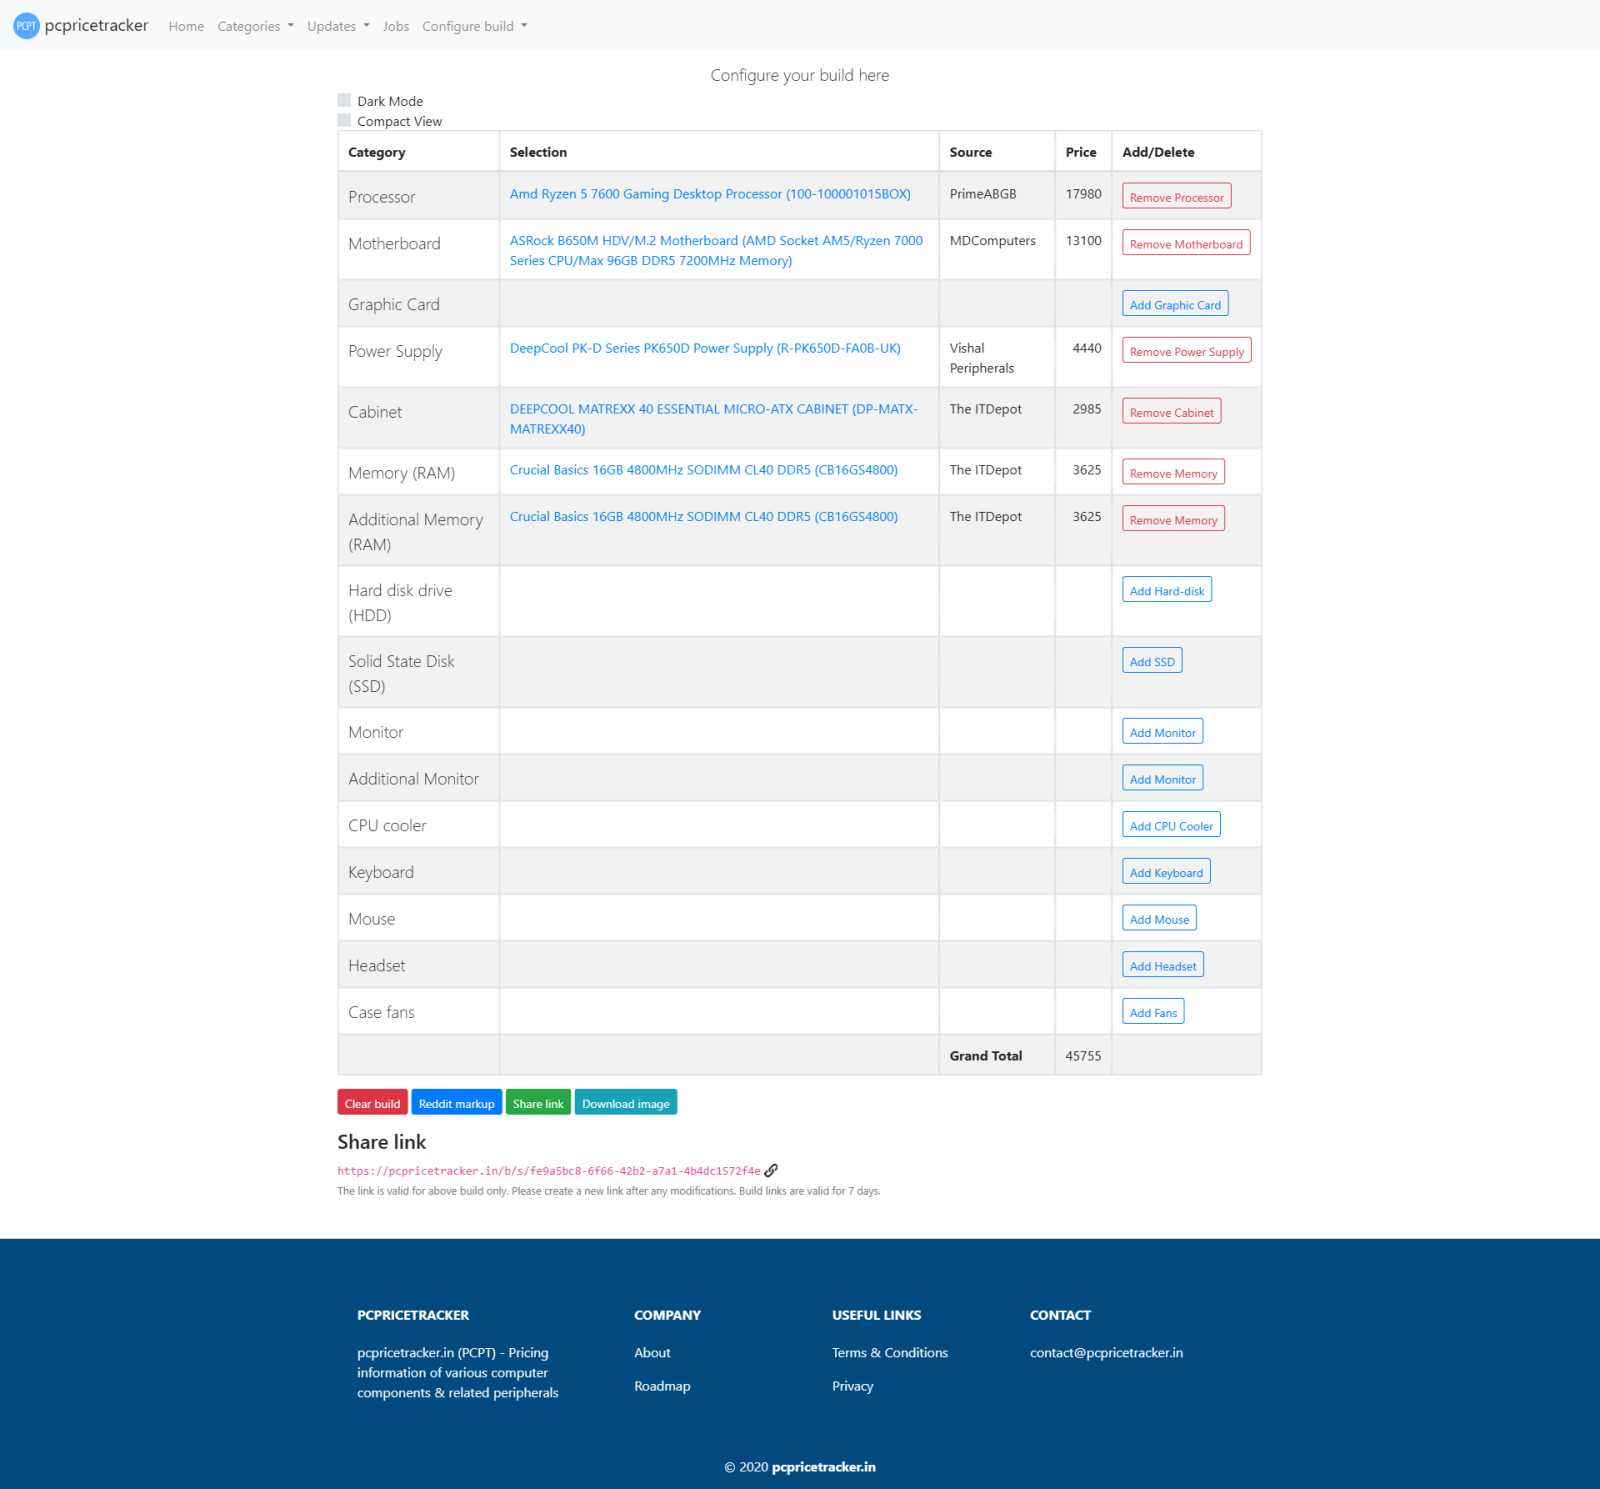Click power supply price 4440
The image size is (1600, 1489).
tap(1087, 348)
